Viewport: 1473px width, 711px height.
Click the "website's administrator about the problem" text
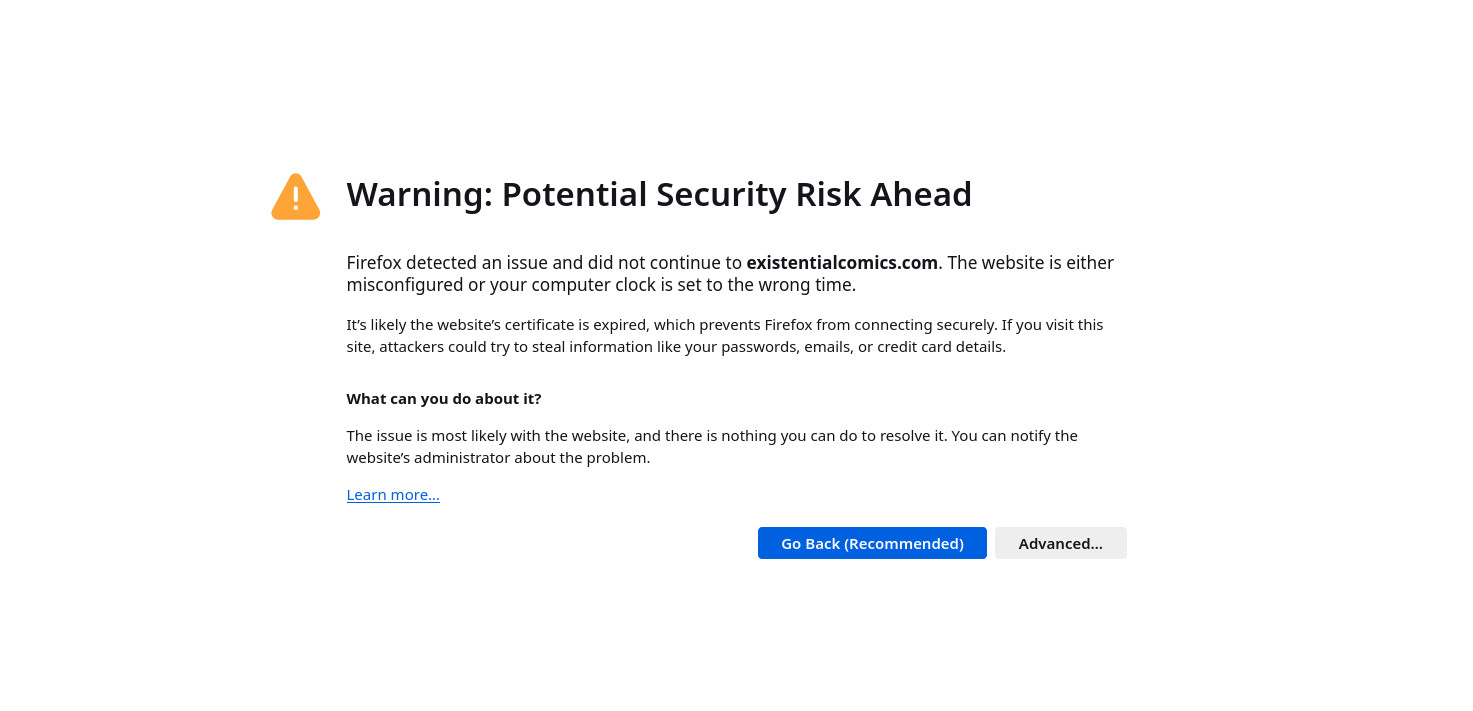click(x=498, y=458)
